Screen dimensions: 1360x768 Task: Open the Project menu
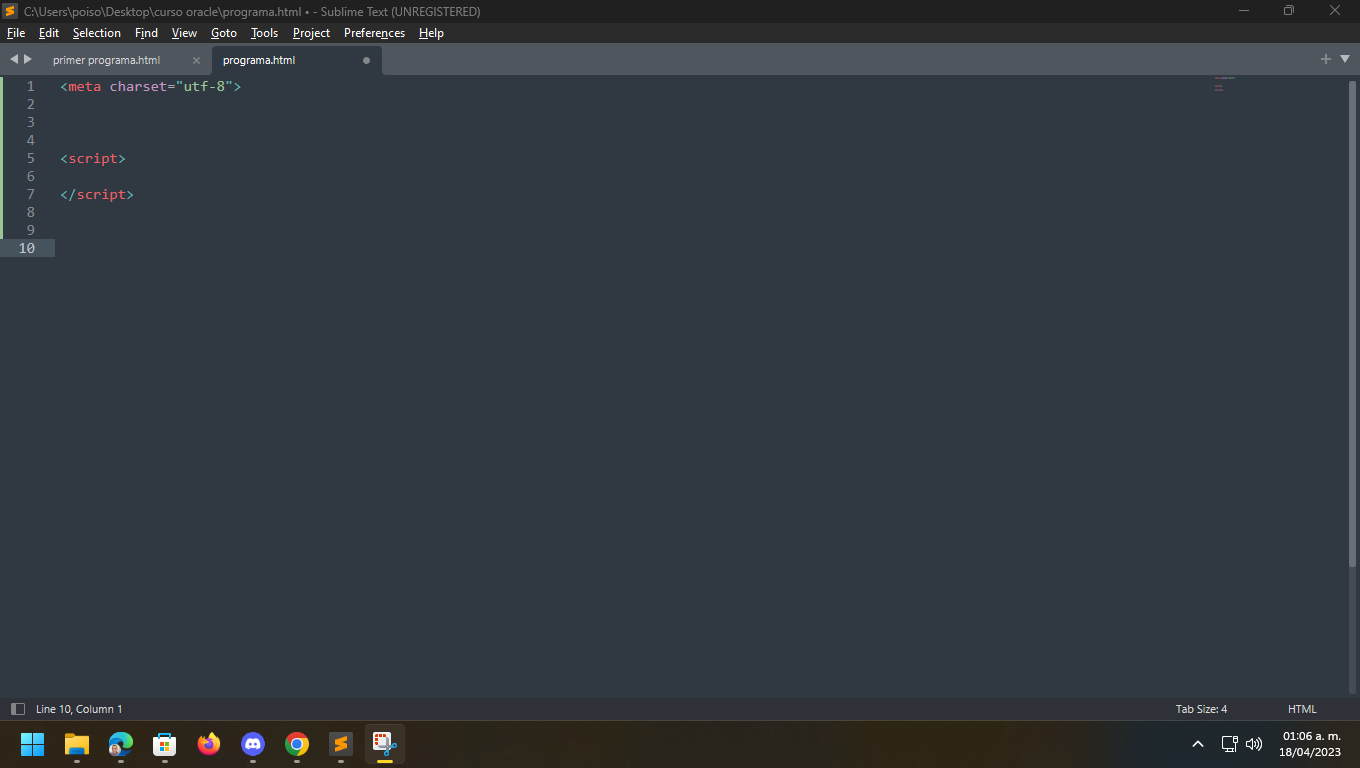point(311,33)
